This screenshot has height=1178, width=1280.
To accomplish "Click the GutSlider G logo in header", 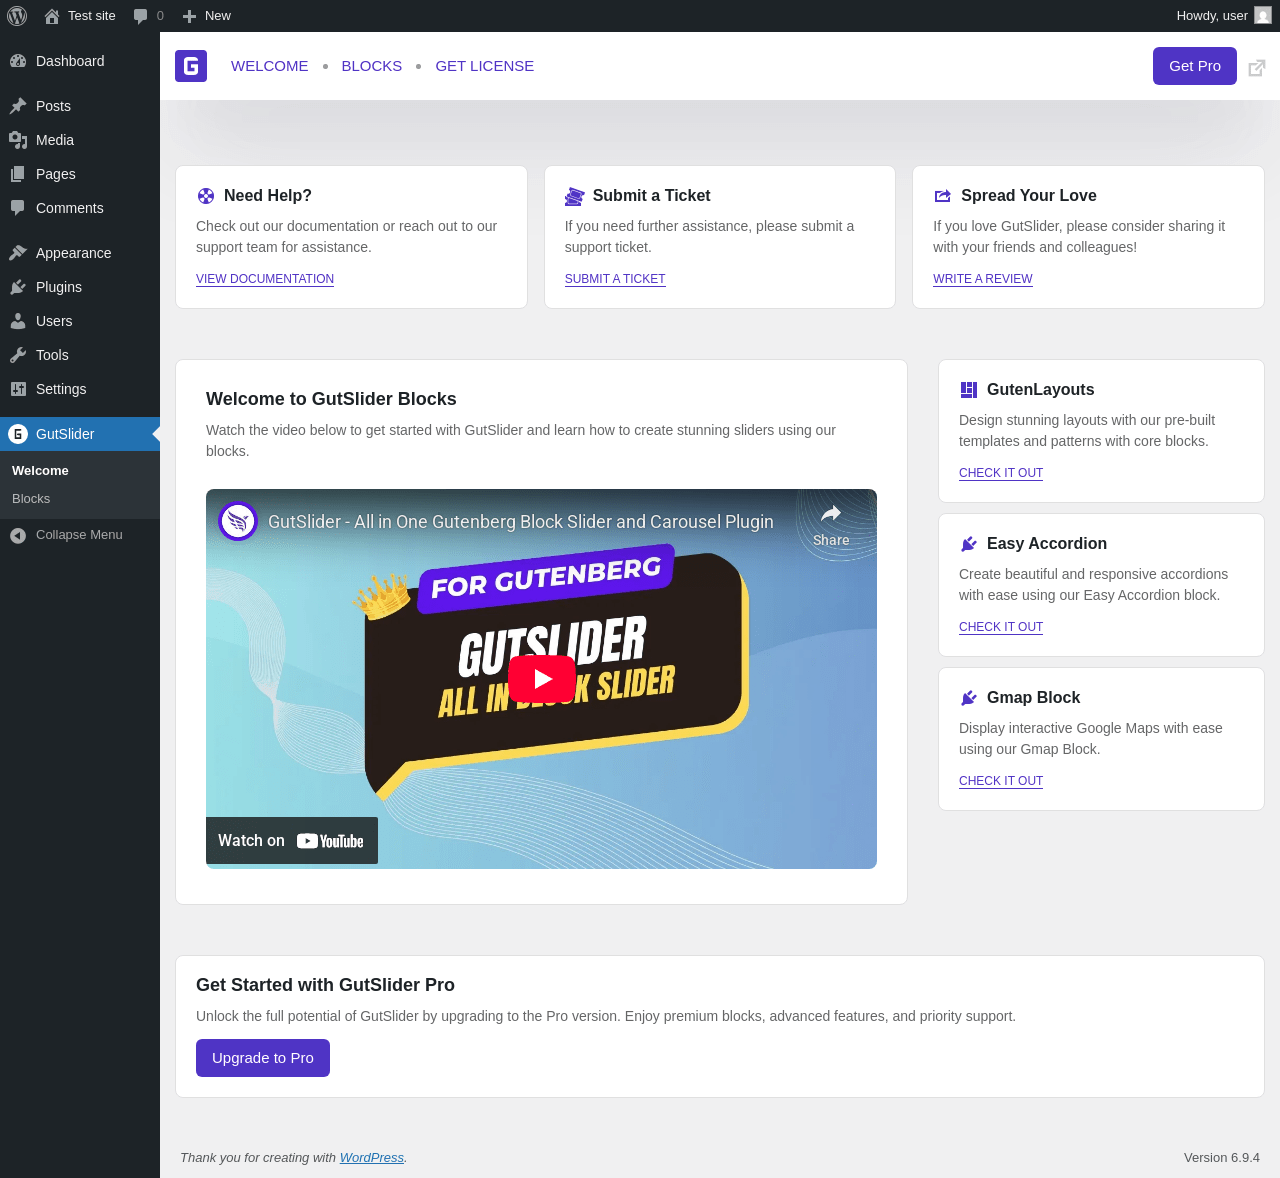I will tap(191, 66).
